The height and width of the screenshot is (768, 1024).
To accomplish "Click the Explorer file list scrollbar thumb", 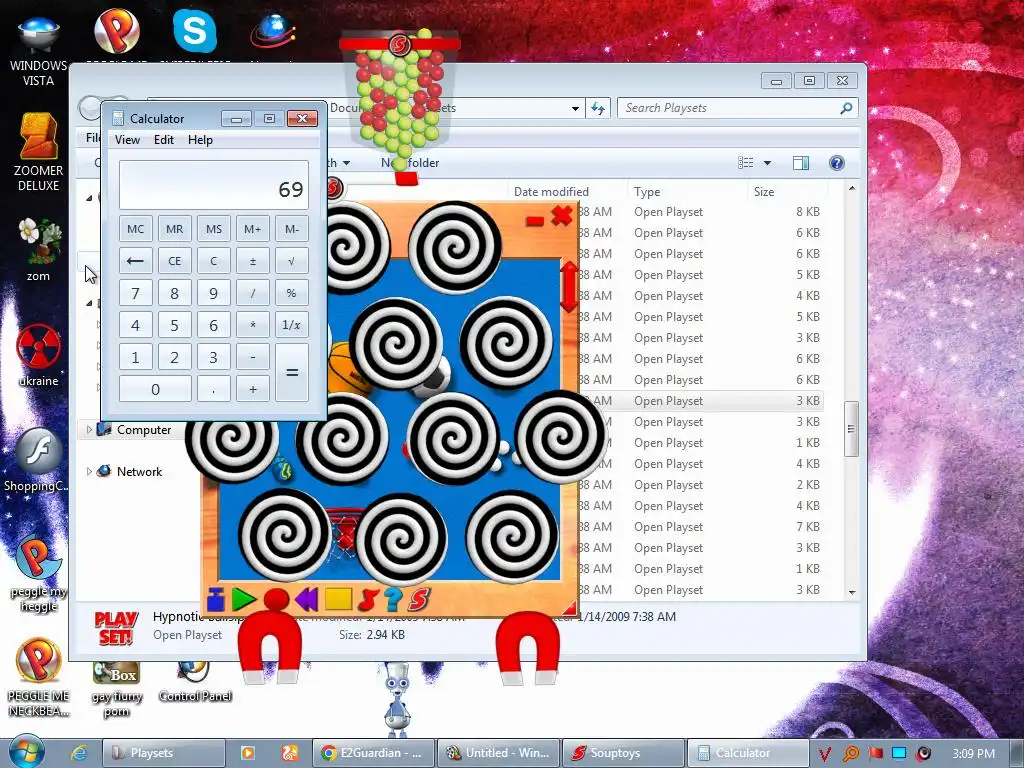I will coord(851,429).
